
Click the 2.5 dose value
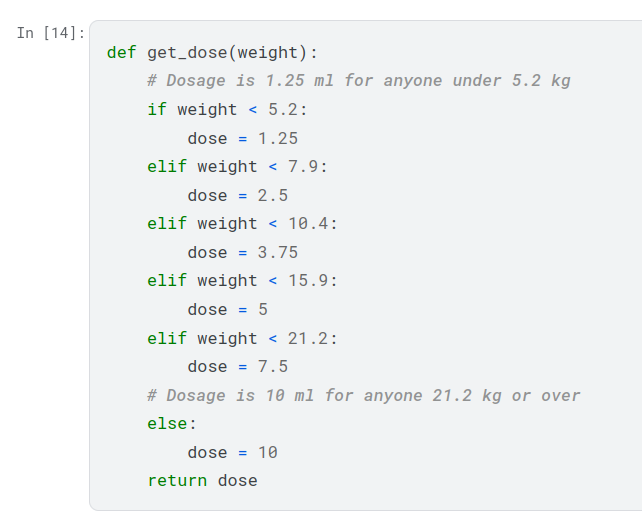(x=273, y=195)
